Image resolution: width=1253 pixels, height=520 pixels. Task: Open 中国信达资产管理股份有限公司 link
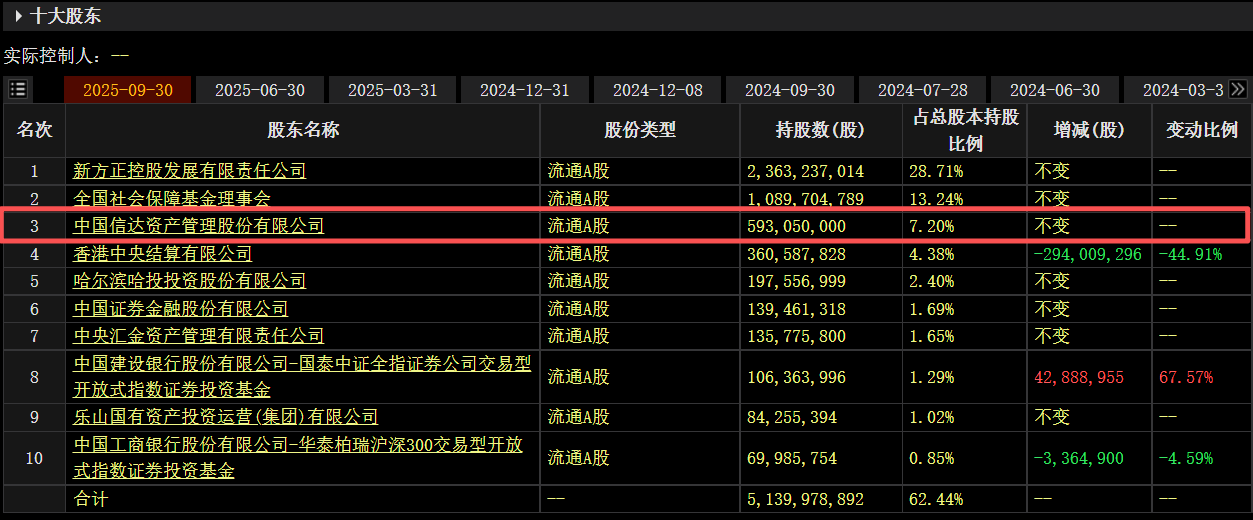click(199, 226)
